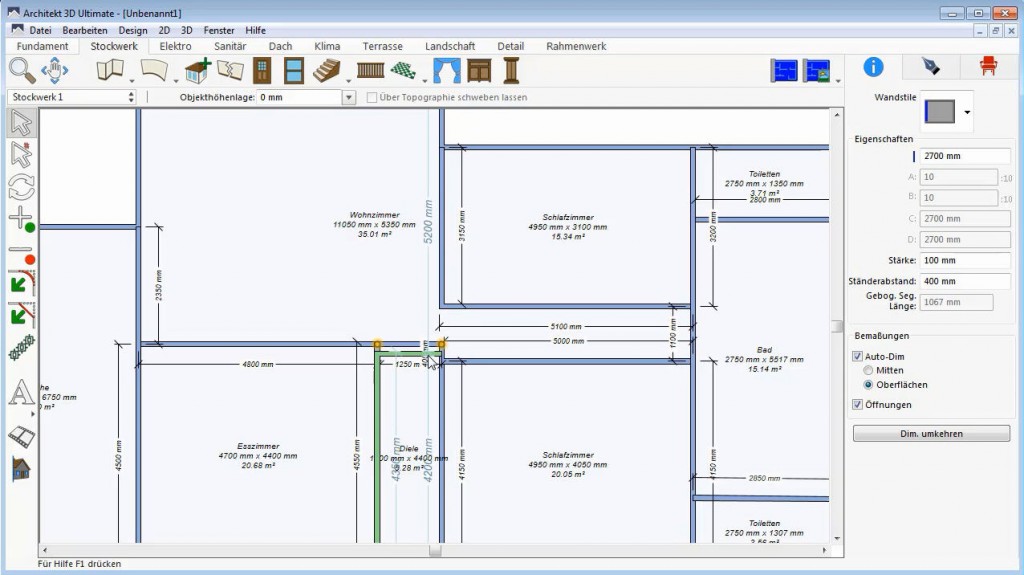Toggle the Öffnungen checkbox
Image resolution: width=1024 pixels, height=575 pixels.
point(857,405)
